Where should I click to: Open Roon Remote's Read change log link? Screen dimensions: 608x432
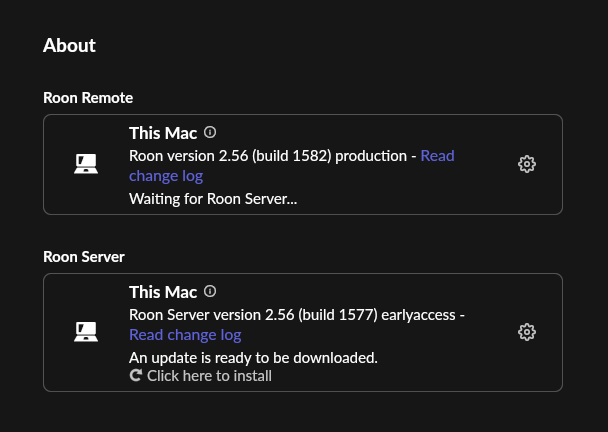pos(166,176)
